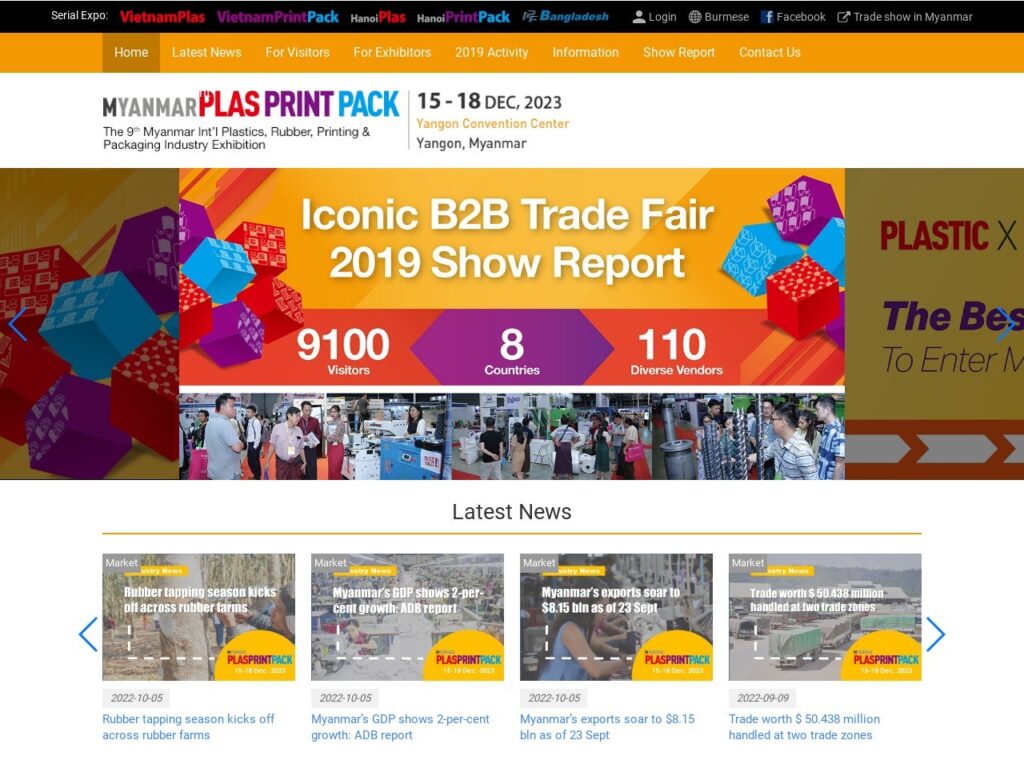Open the Latest News menu item

[x=206, y=52]
